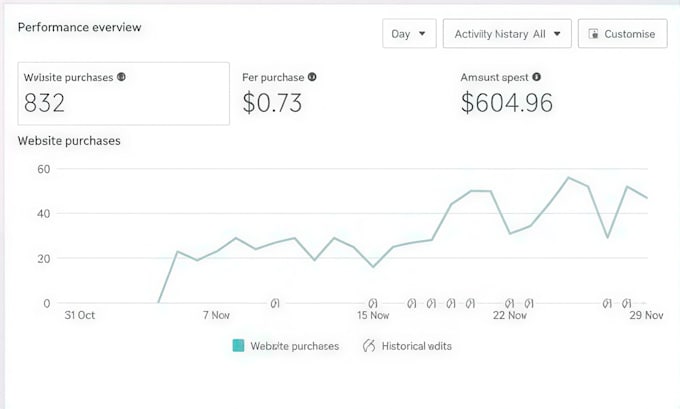Click the Performance overview heading

point(79,27)
